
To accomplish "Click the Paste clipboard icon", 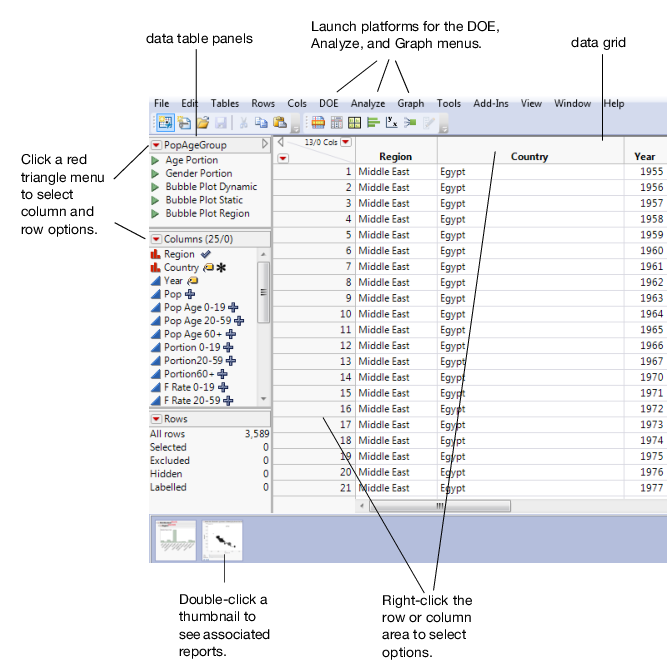I will [280, 123].
